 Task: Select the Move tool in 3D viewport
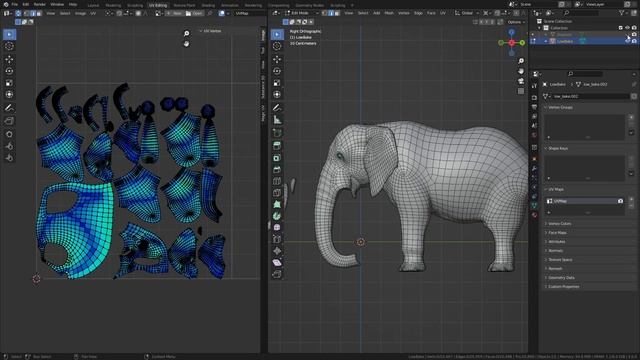(277, 59)
